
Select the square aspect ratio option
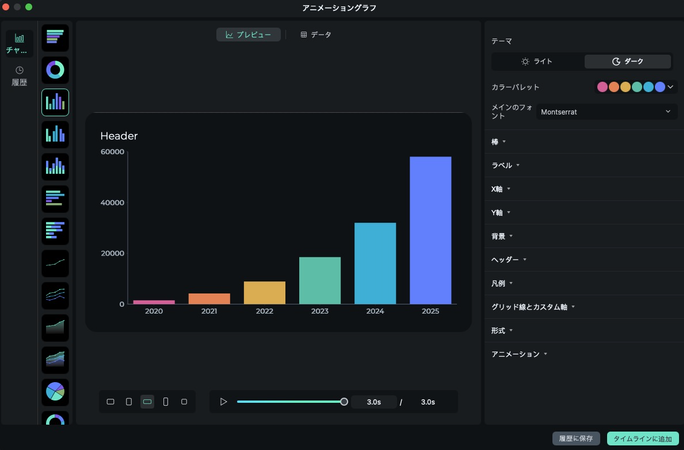tap(184, 402)
